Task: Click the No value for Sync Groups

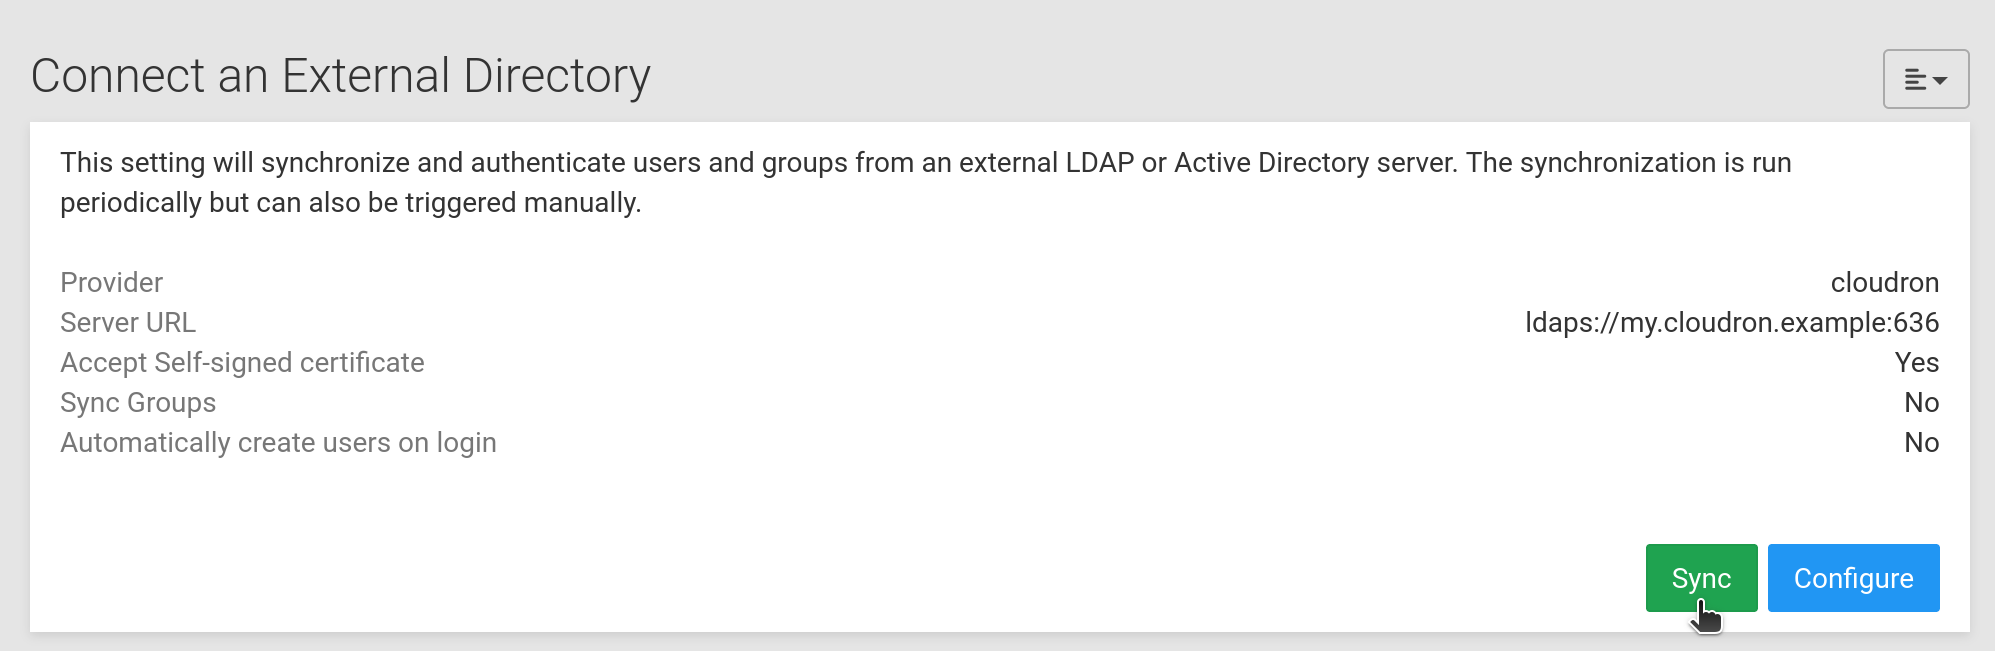Action: tap(1921, 403)
